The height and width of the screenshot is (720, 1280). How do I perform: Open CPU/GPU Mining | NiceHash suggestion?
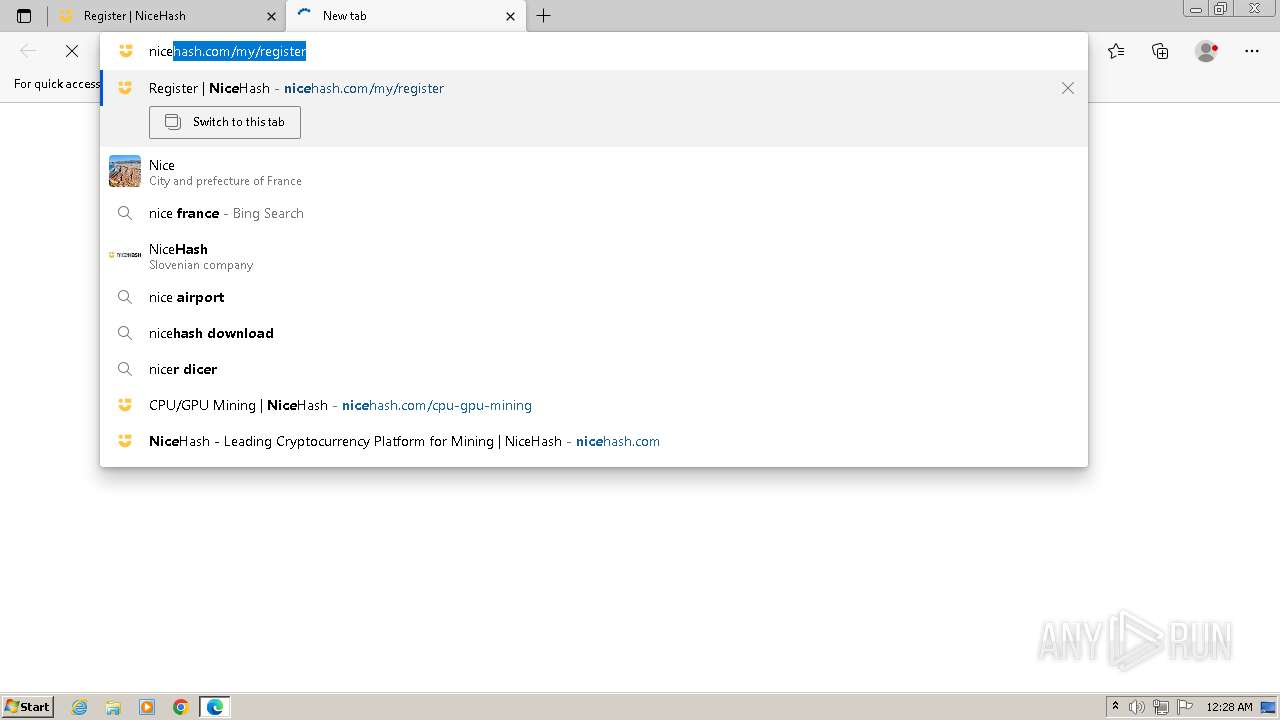coord(594,405)
